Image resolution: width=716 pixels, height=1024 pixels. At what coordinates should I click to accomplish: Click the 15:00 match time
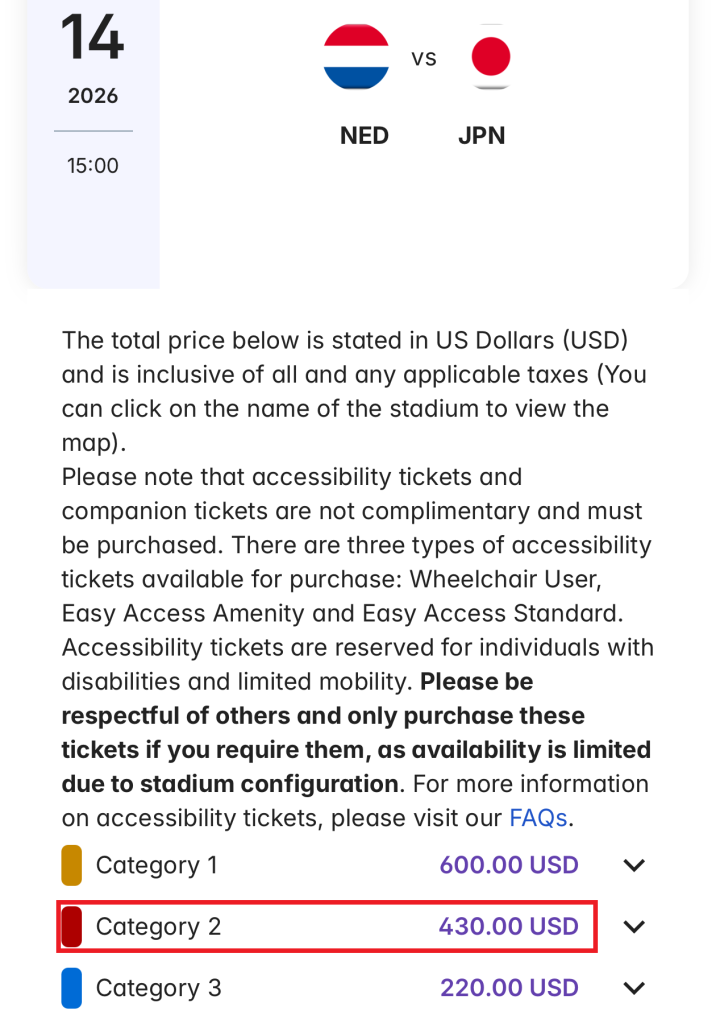93,166
